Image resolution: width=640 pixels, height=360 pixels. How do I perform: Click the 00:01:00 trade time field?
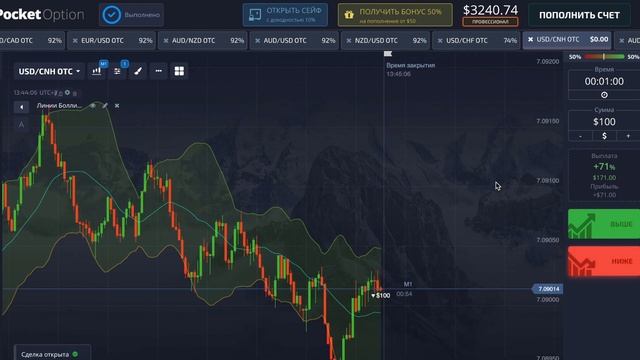pos(604,81)
